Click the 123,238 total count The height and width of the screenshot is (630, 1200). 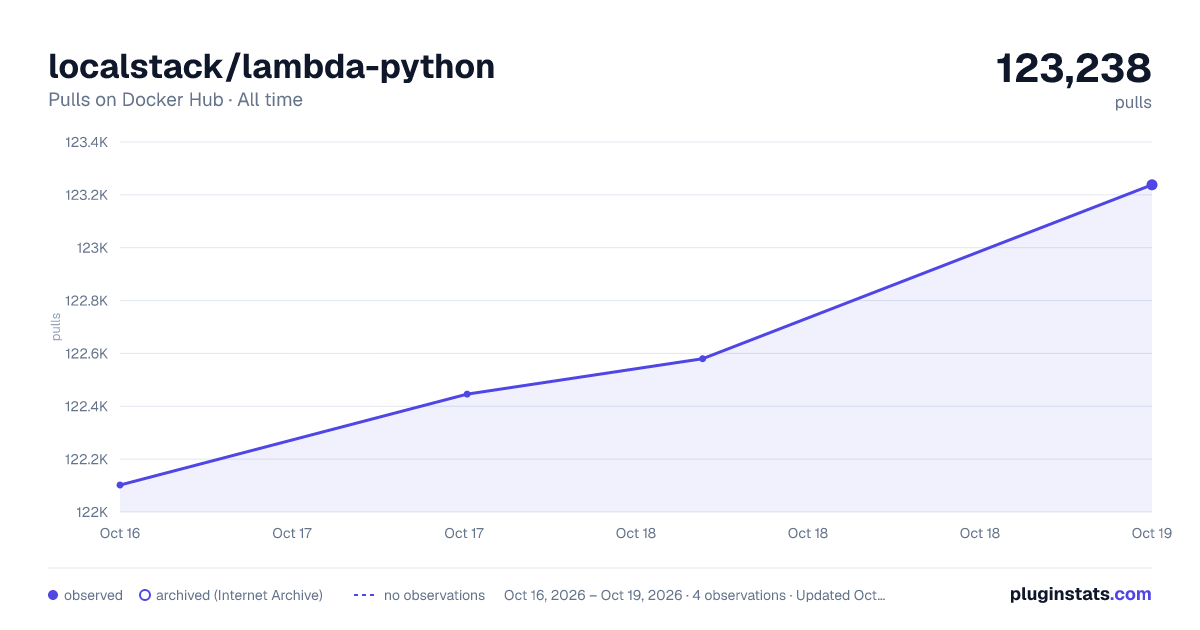tap(1074, 68)
